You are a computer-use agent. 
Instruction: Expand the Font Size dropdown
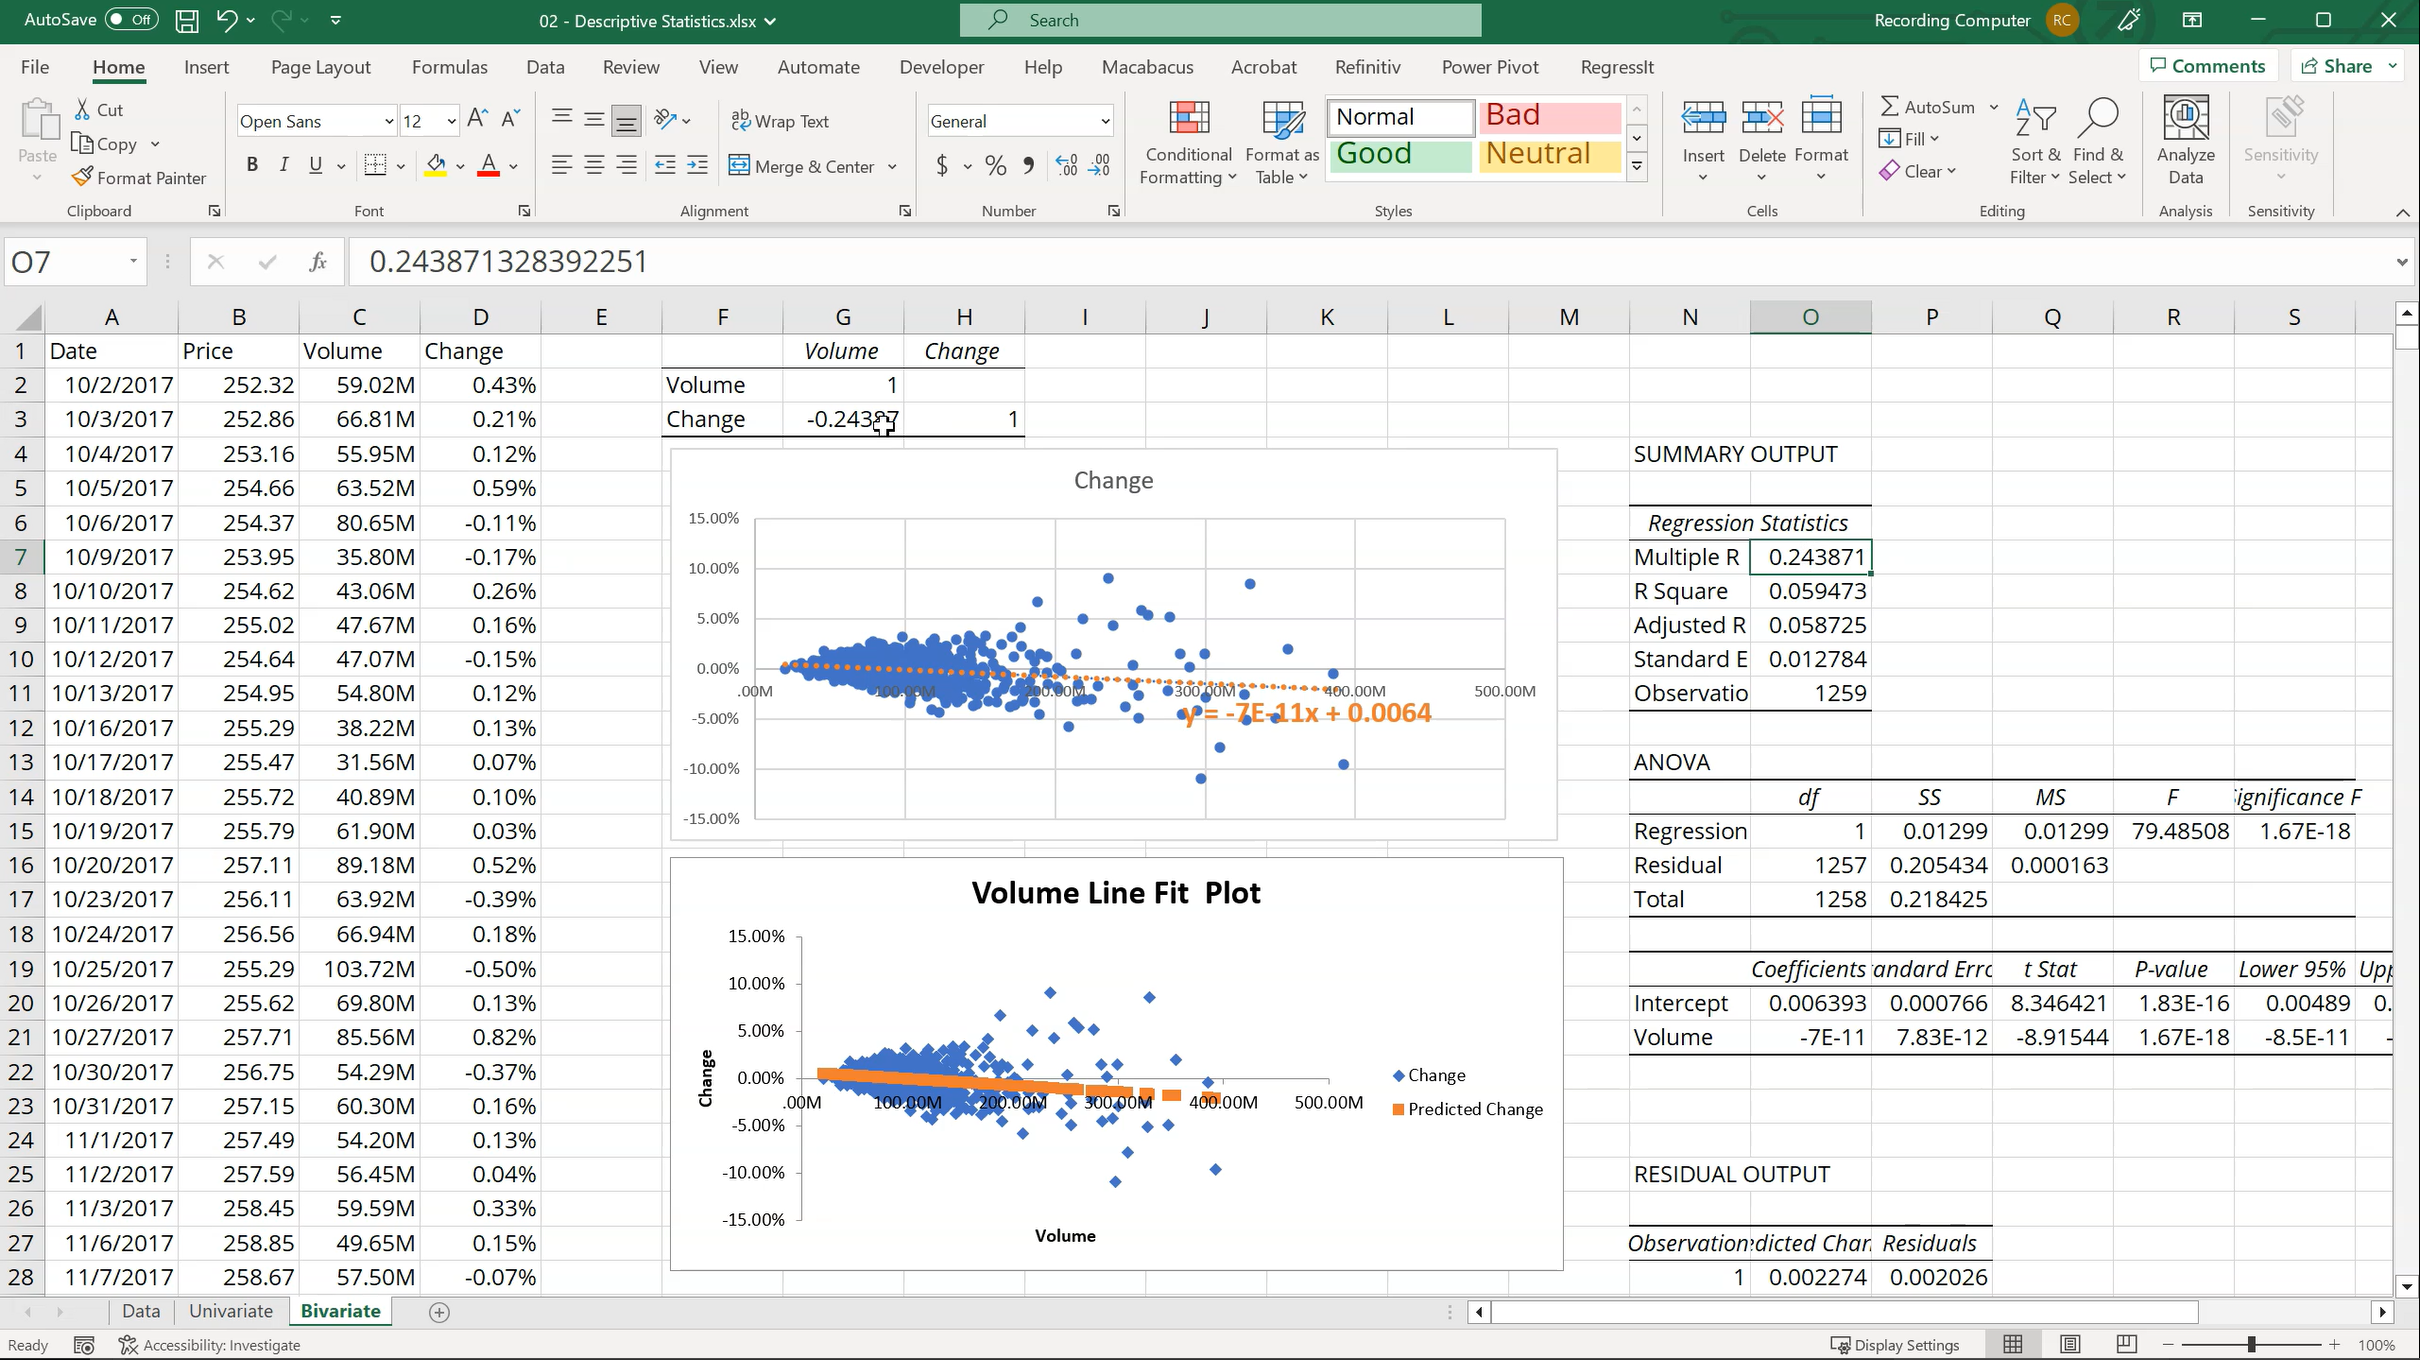click(449, 120)
